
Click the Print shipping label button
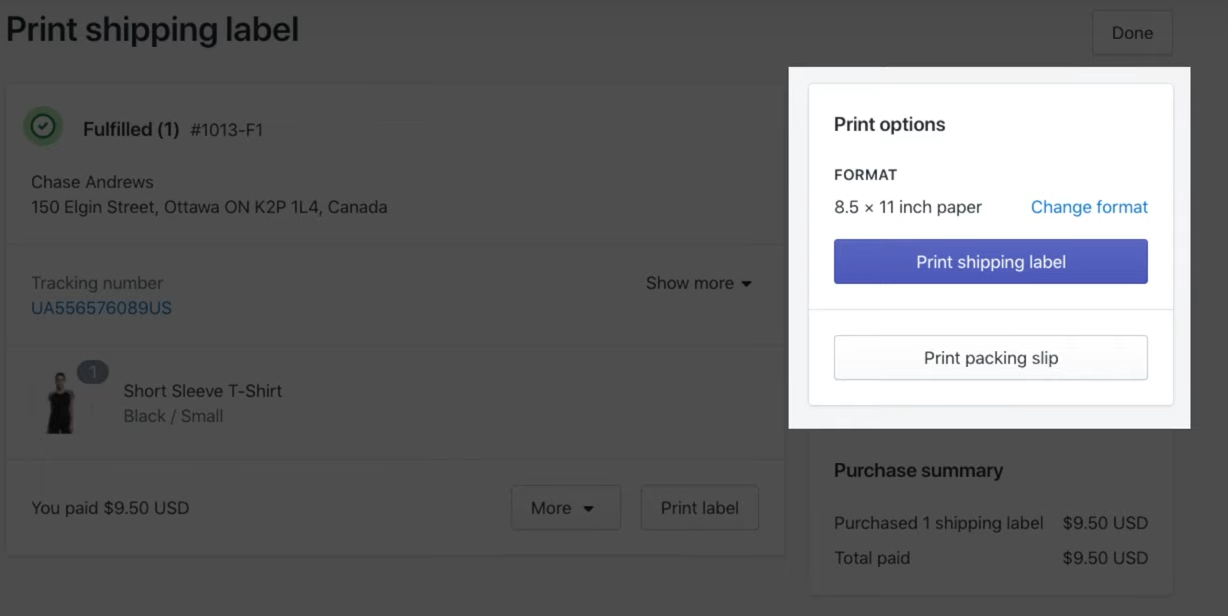coord(991,262)
